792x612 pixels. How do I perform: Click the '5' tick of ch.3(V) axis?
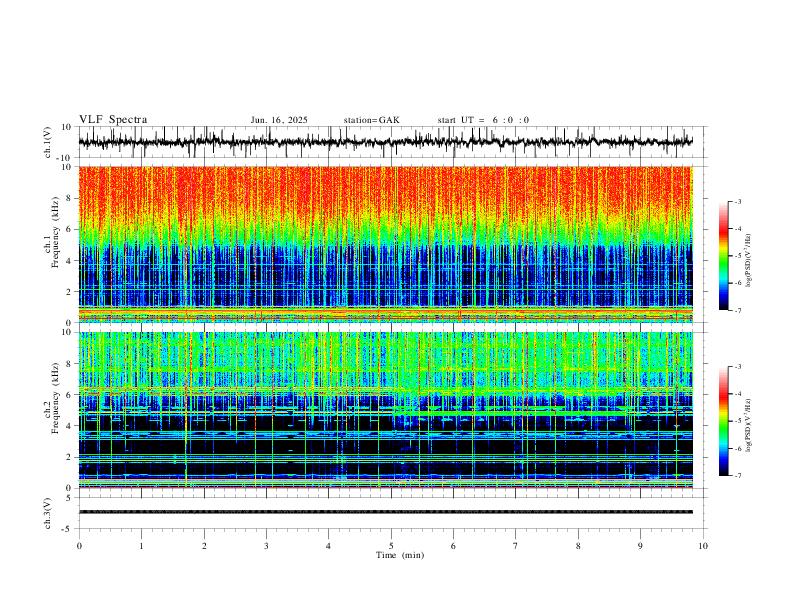69,497
